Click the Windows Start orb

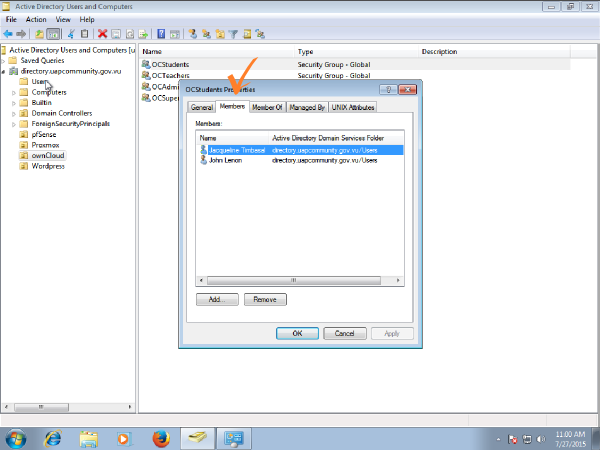pos(16,439)
